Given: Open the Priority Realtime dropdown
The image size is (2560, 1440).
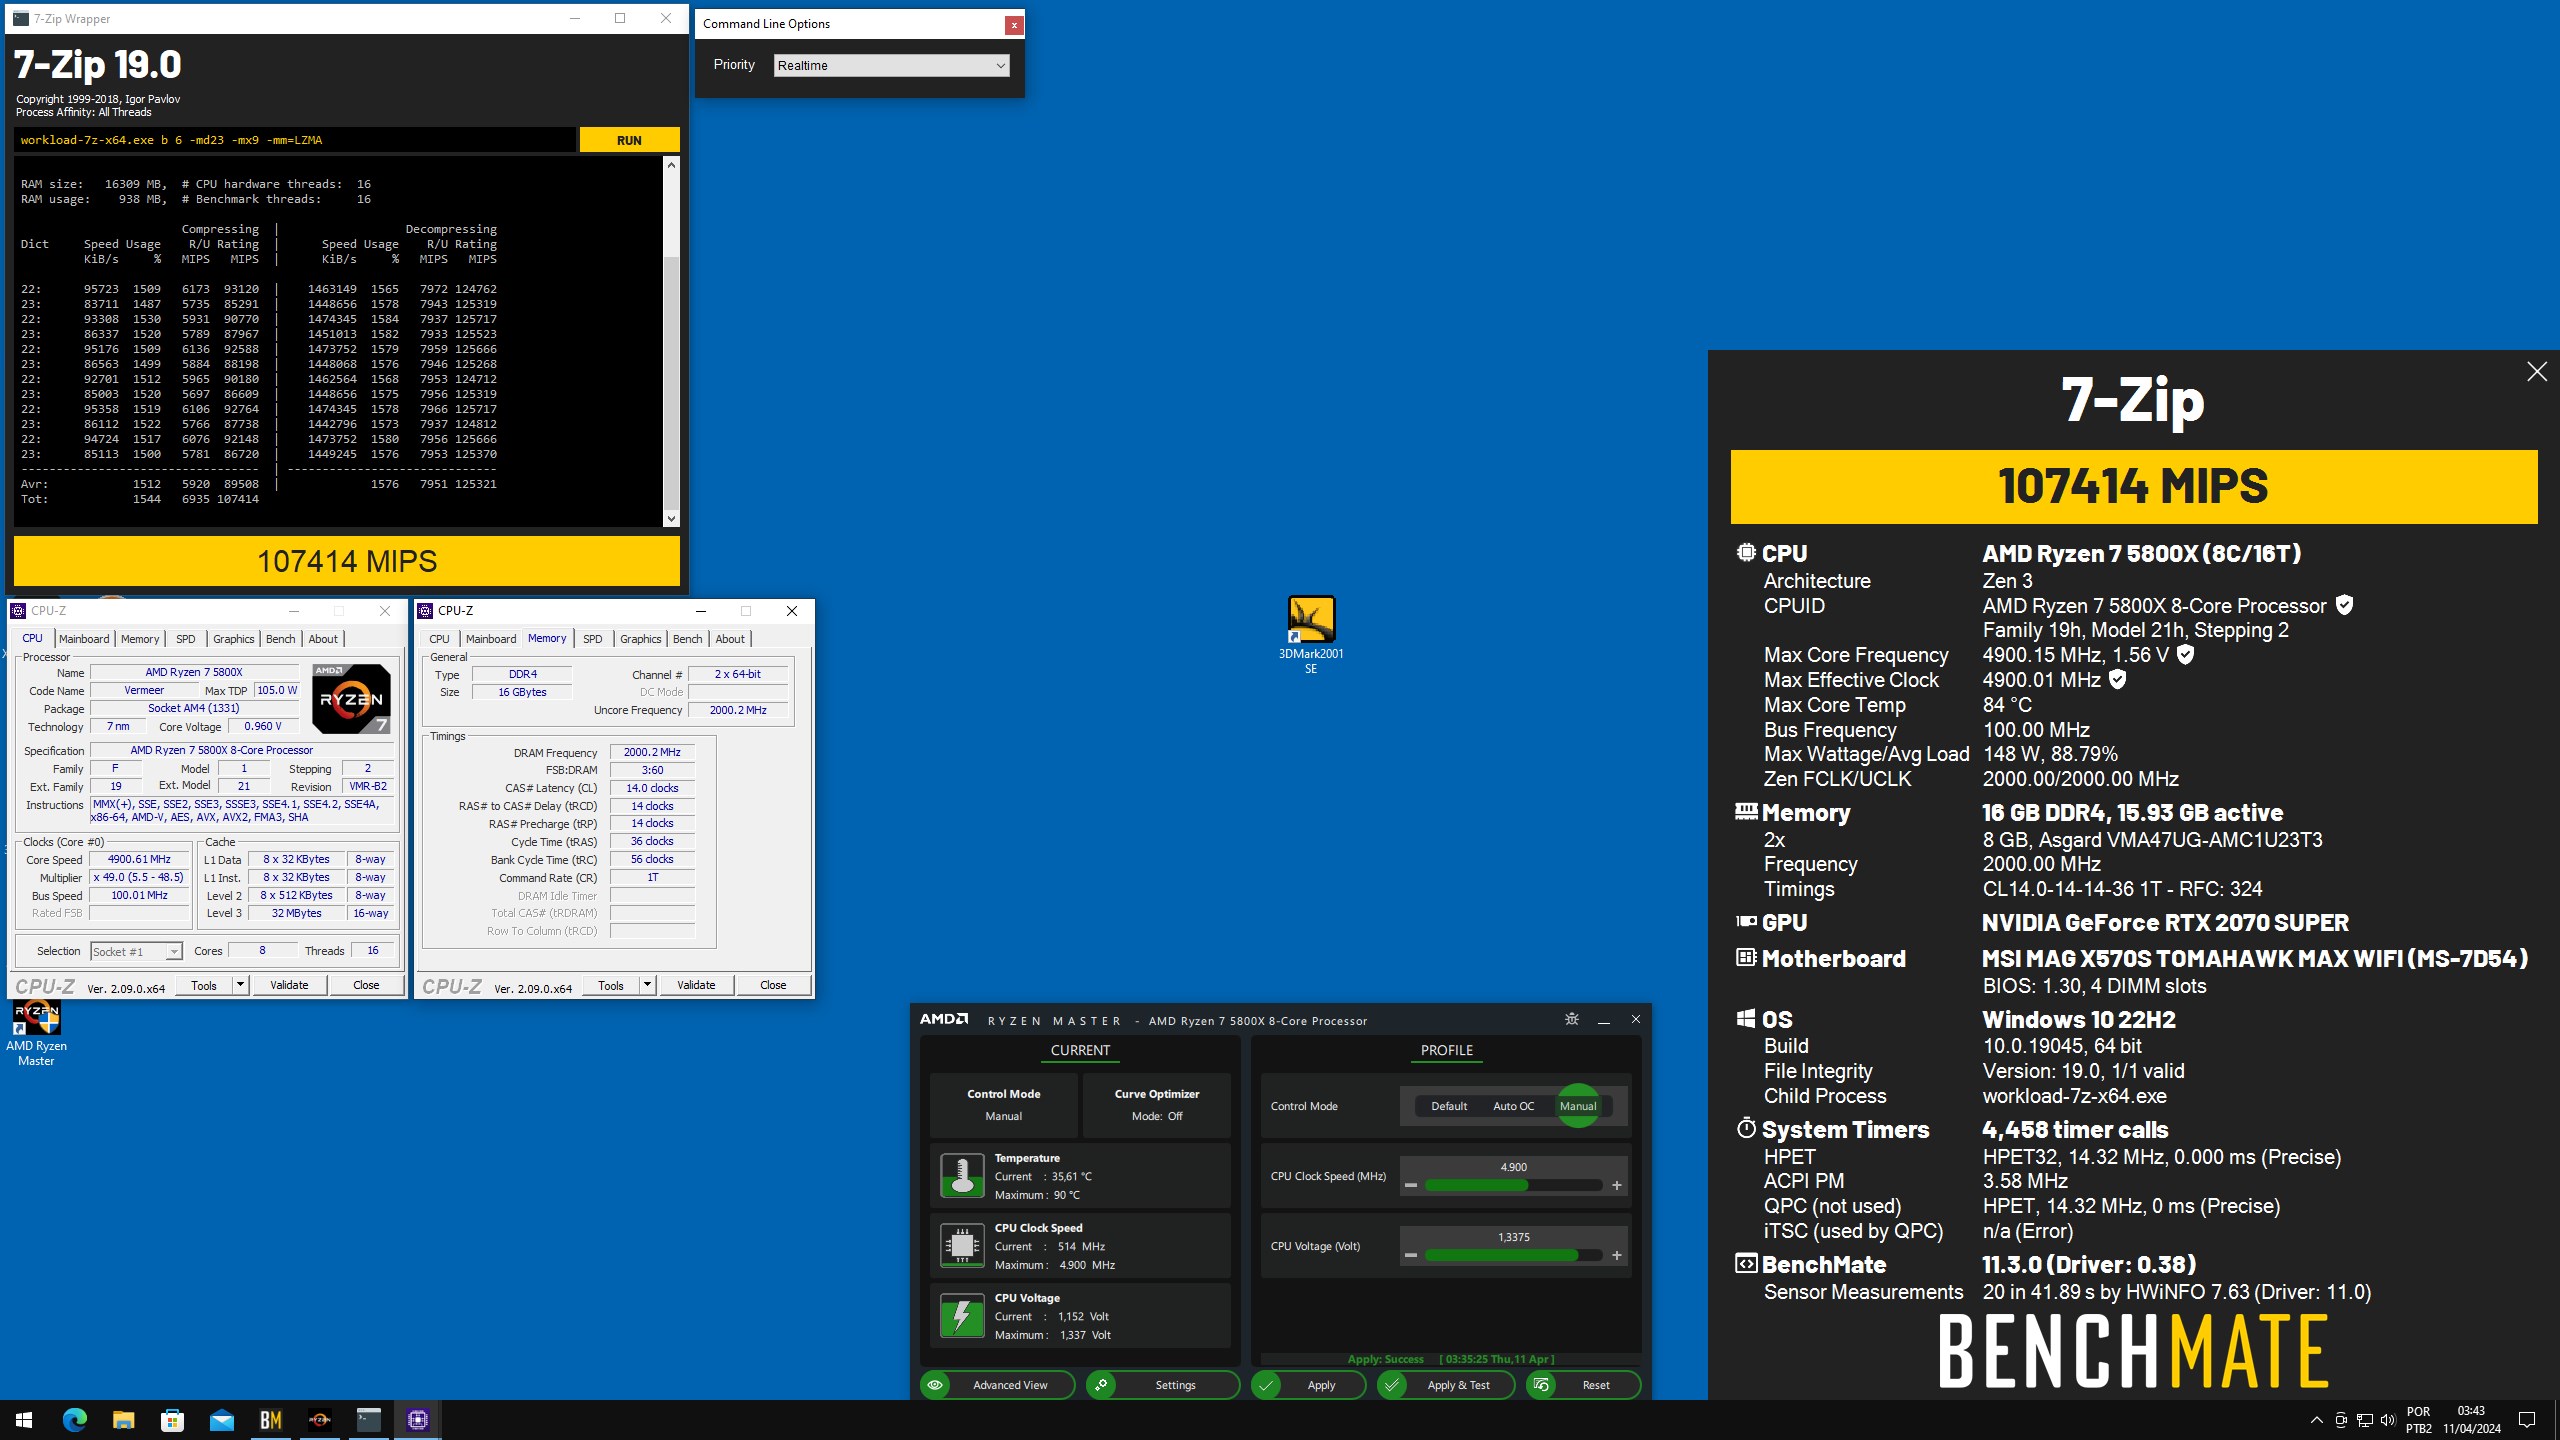Looking at the screenshot, I should coord(891,66).
